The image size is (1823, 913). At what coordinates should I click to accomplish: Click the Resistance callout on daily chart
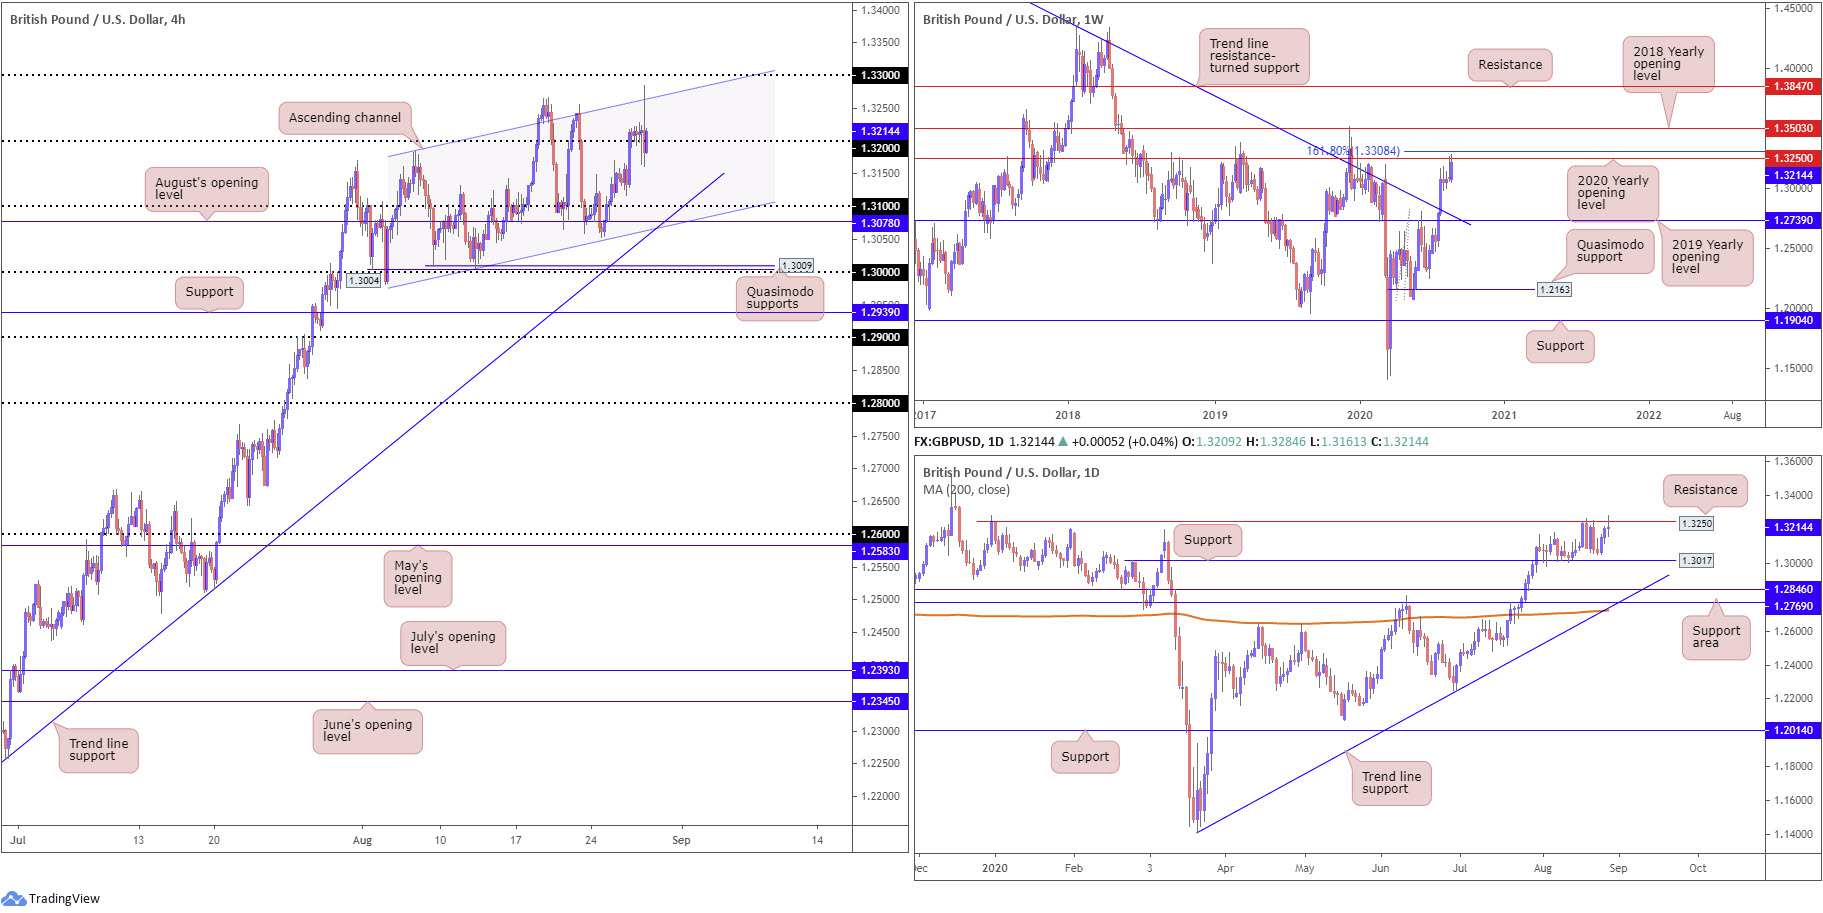(x=1705, y=490)
